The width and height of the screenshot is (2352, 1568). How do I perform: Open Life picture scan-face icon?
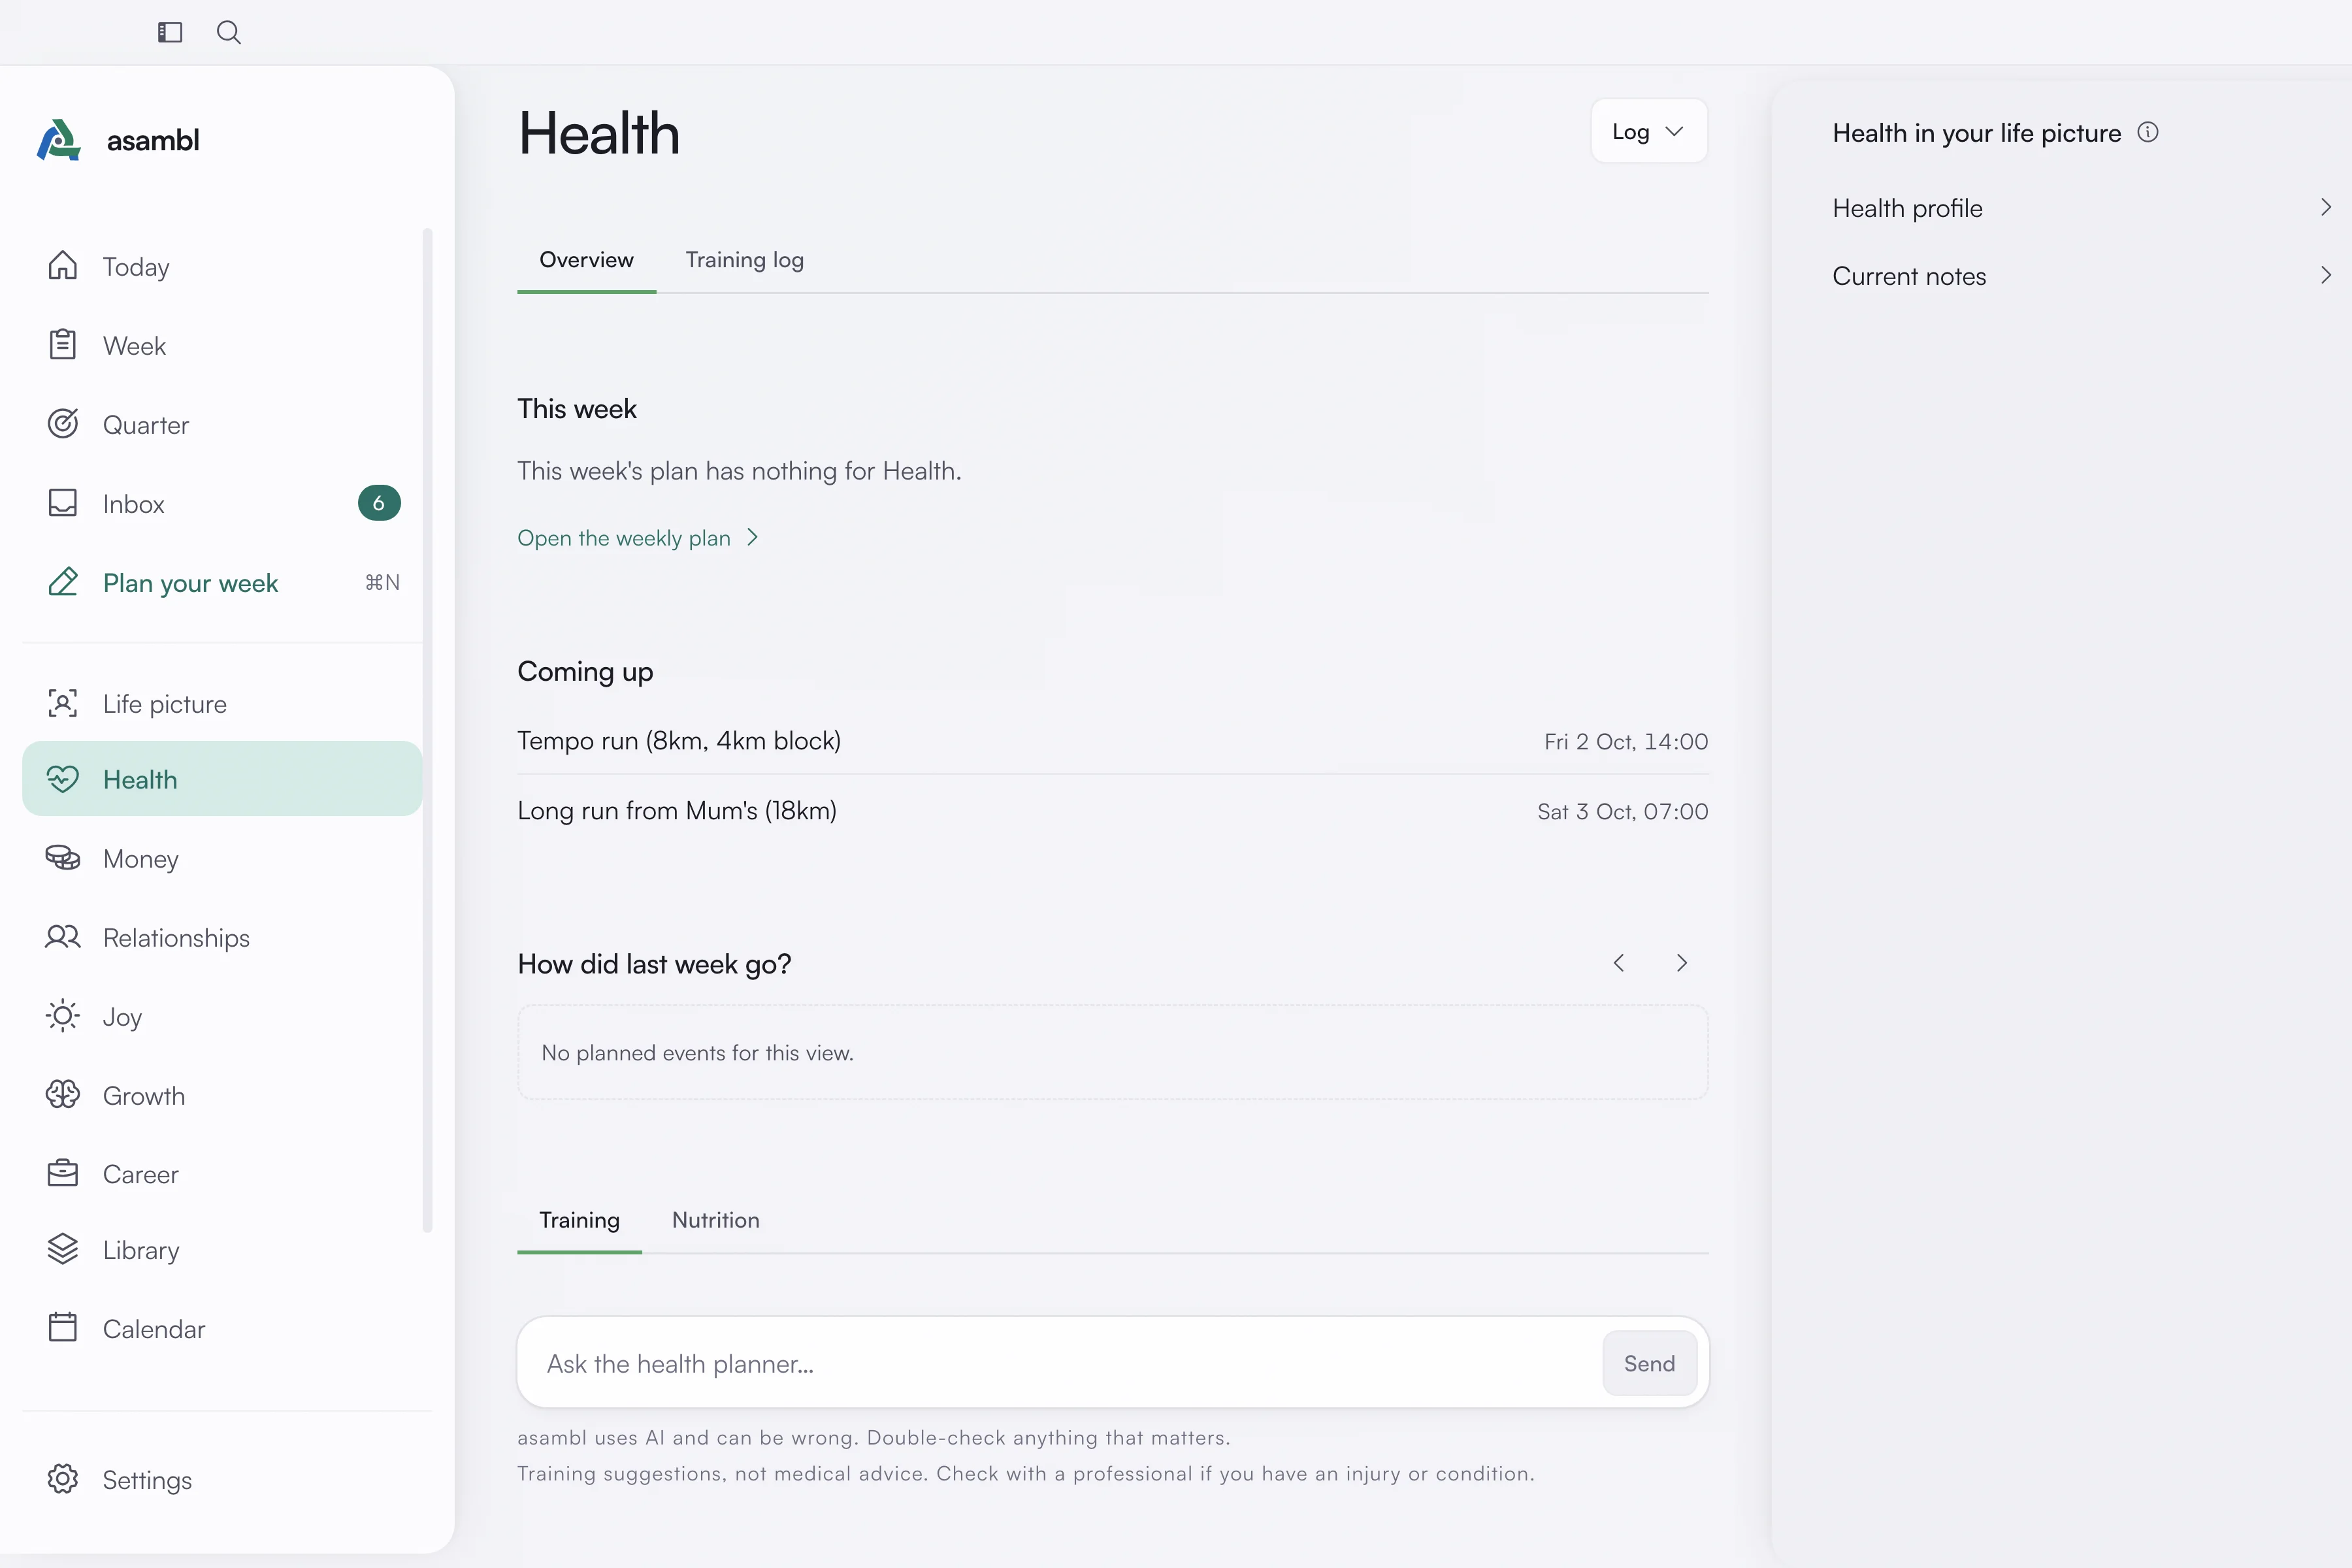pos(63,703)
